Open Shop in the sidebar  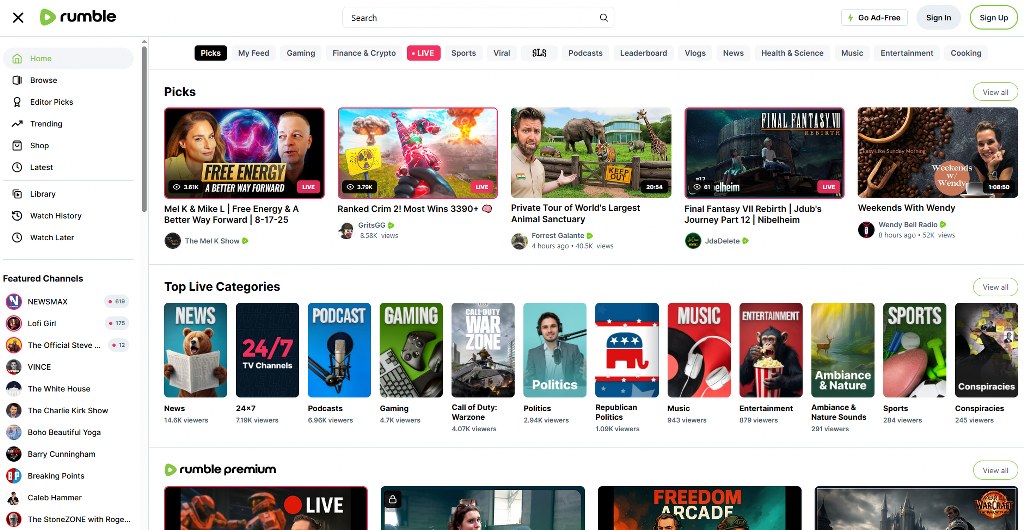(69, 146)
